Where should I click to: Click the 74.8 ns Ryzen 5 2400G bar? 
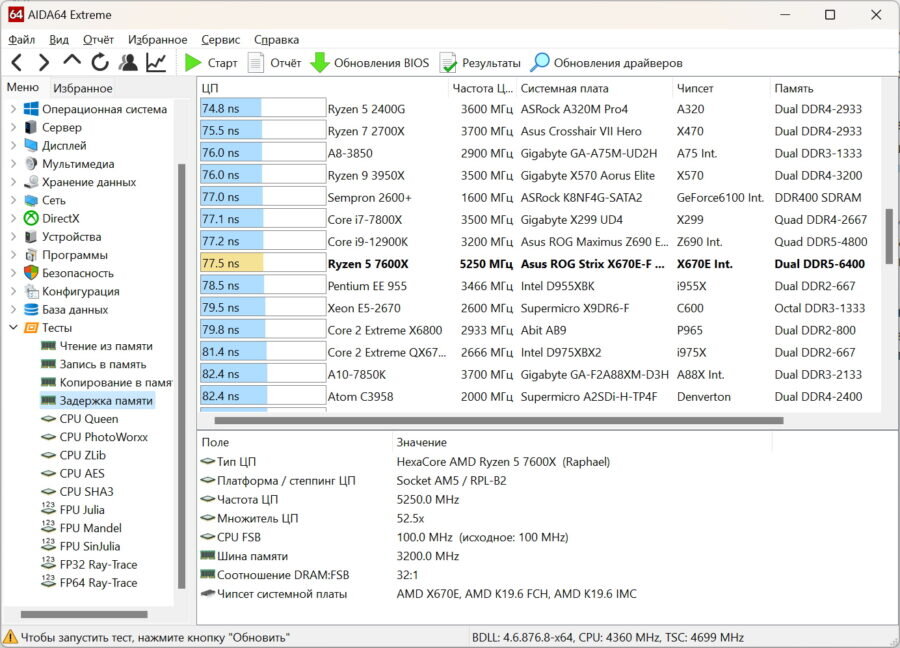click(x=263, y=108)
